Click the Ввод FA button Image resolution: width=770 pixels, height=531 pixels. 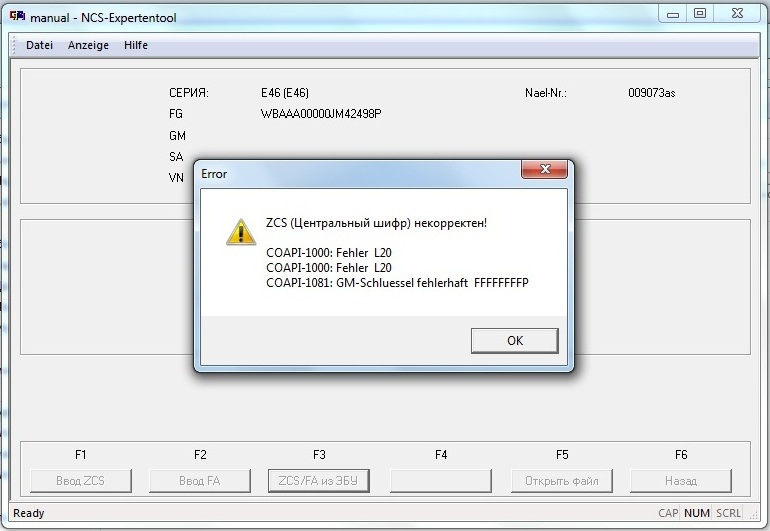(199, 480)
